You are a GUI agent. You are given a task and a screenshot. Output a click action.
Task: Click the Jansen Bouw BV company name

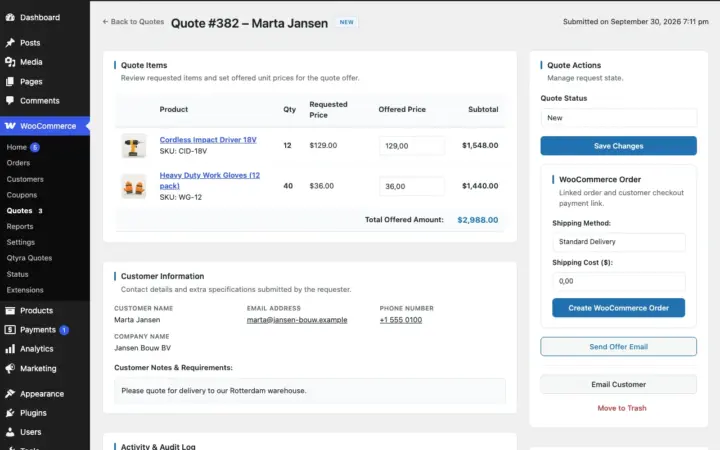[x=142, y=348]
